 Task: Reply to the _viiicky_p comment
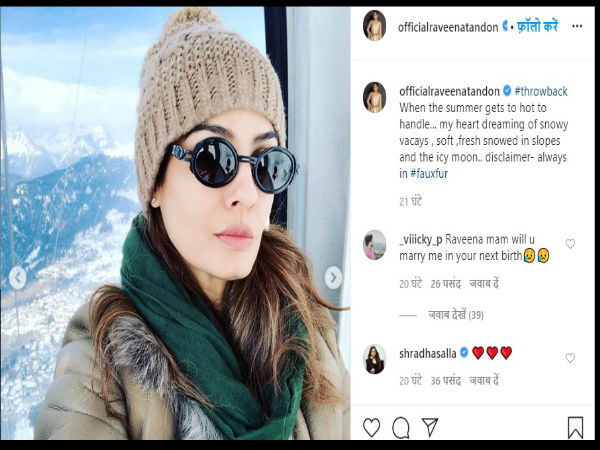pyautogui.click(x=484, y=284)
